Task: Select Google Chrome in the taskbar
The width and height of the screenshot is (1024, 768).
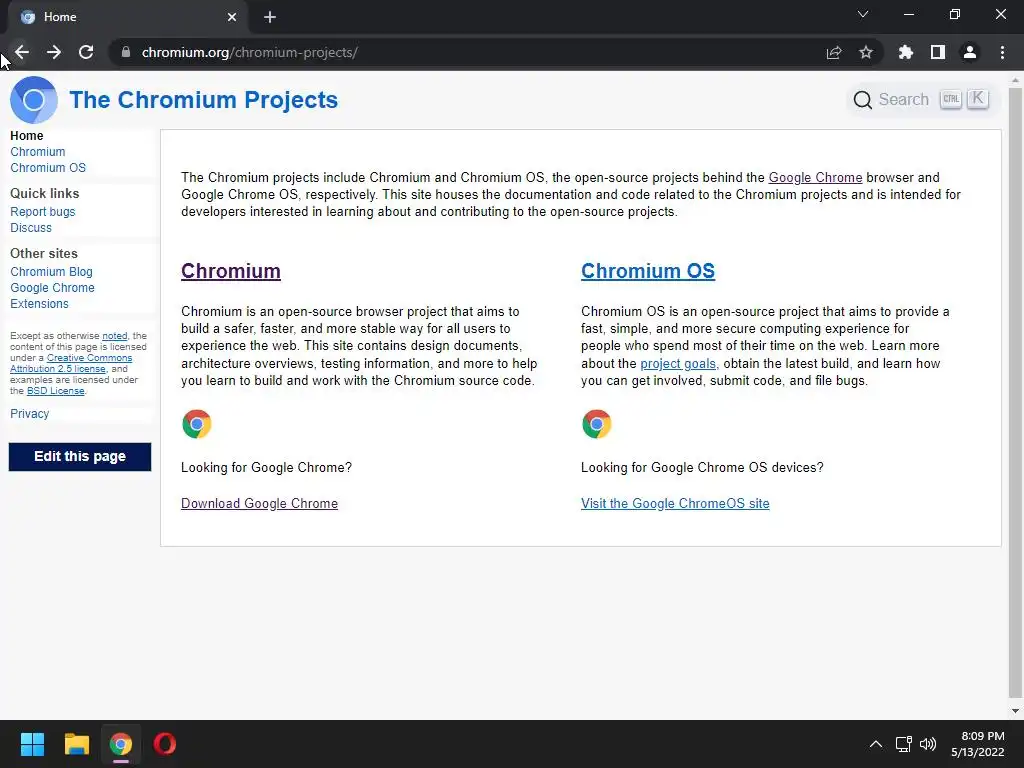Action: pyautogui.click(x=121, y=744)
